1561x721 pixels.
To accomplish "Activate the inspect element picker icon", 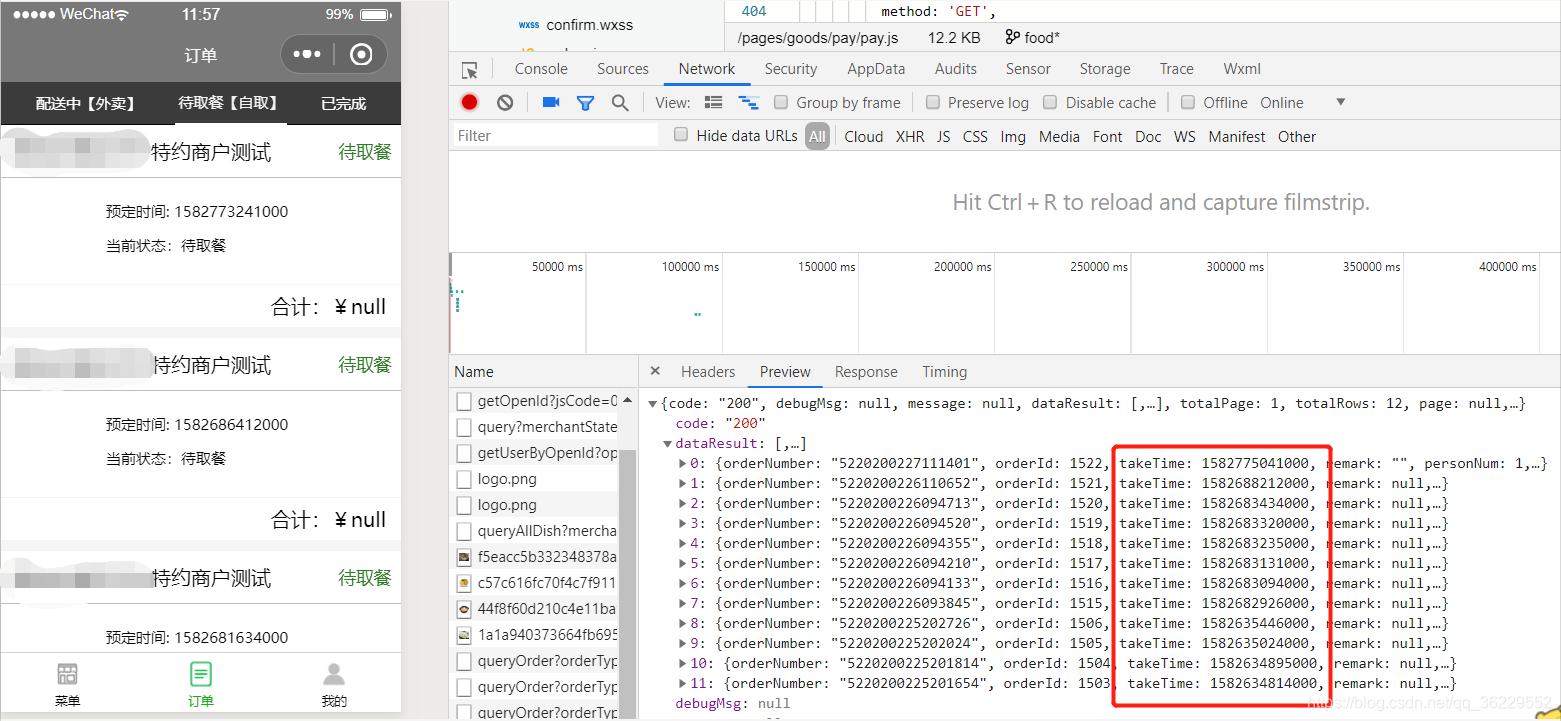I will click(469, 70).
